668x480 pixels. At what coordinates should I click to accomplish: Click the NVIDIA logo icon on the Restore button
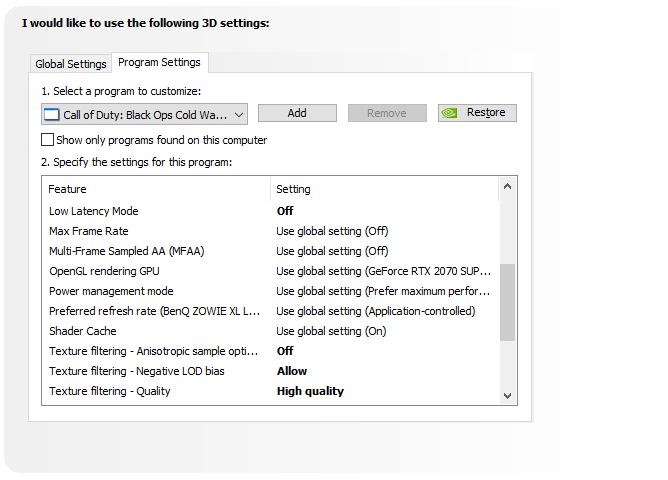pos(449,113)
